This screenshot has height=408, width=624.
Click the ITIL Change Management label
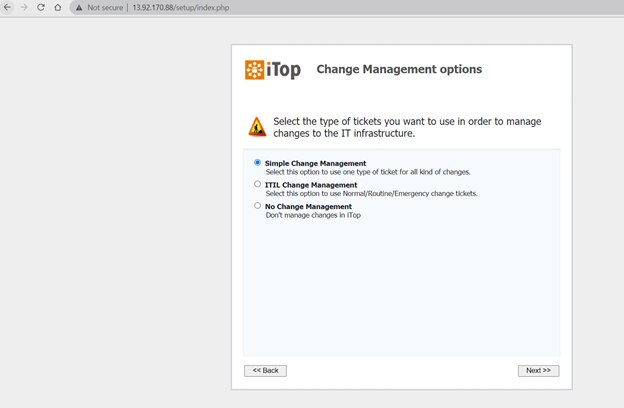(x=311, y=185)
